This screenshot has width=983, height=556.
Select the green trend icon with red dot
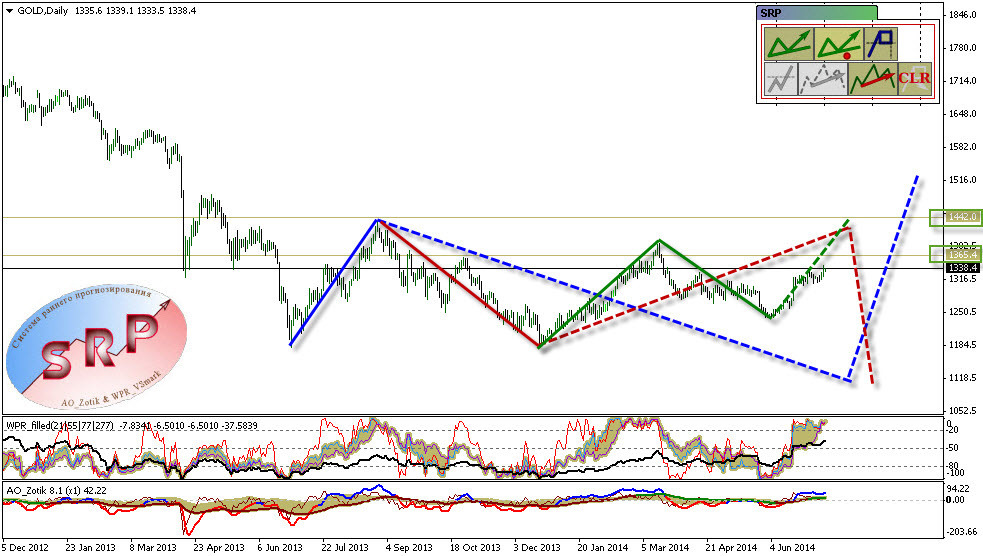[837, 43]
